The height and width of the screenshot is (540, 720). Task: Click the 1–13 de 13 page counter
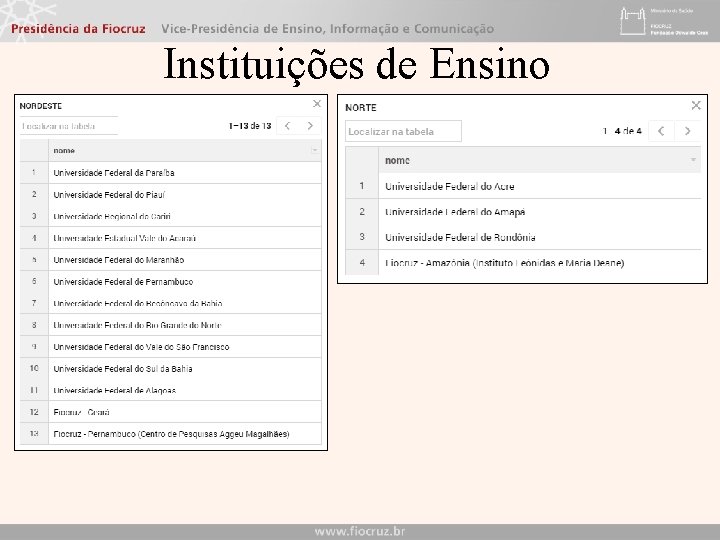point(250,126)
